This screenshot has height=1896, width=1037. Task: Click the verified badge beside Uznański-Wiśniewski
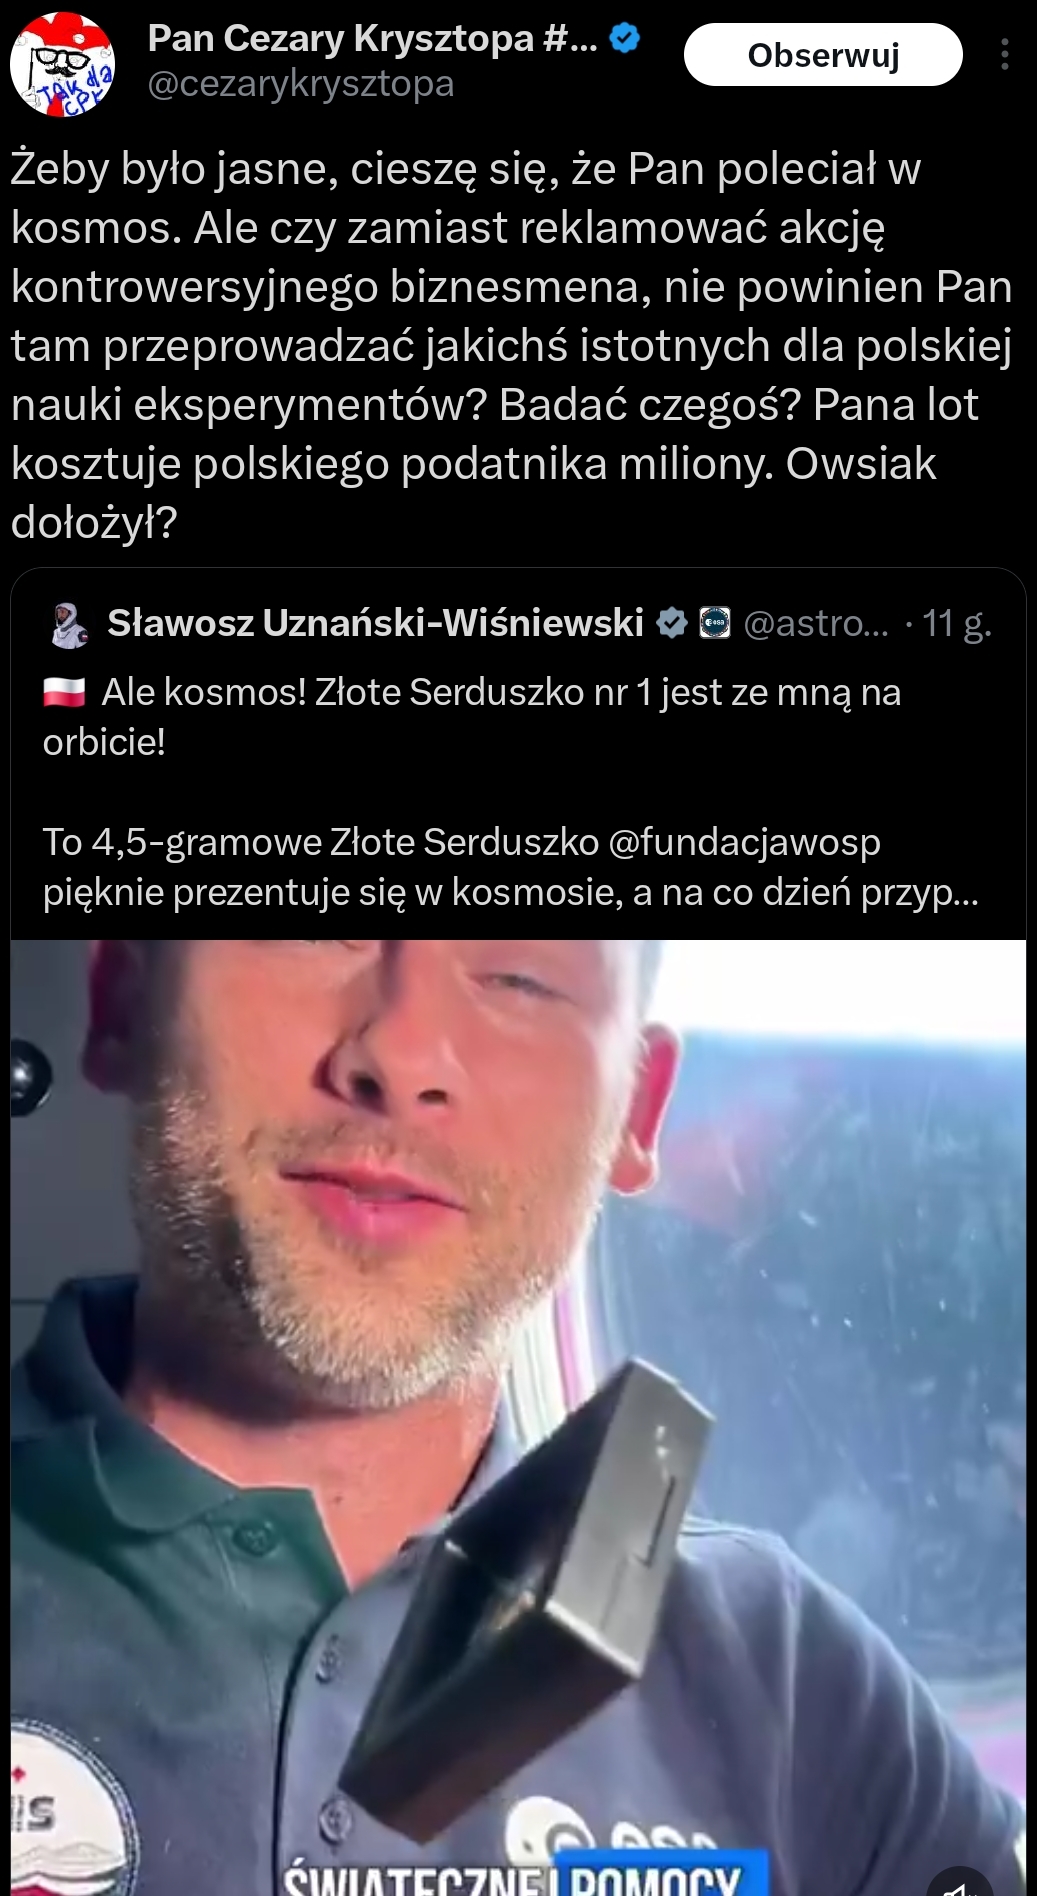coord(670,623)
